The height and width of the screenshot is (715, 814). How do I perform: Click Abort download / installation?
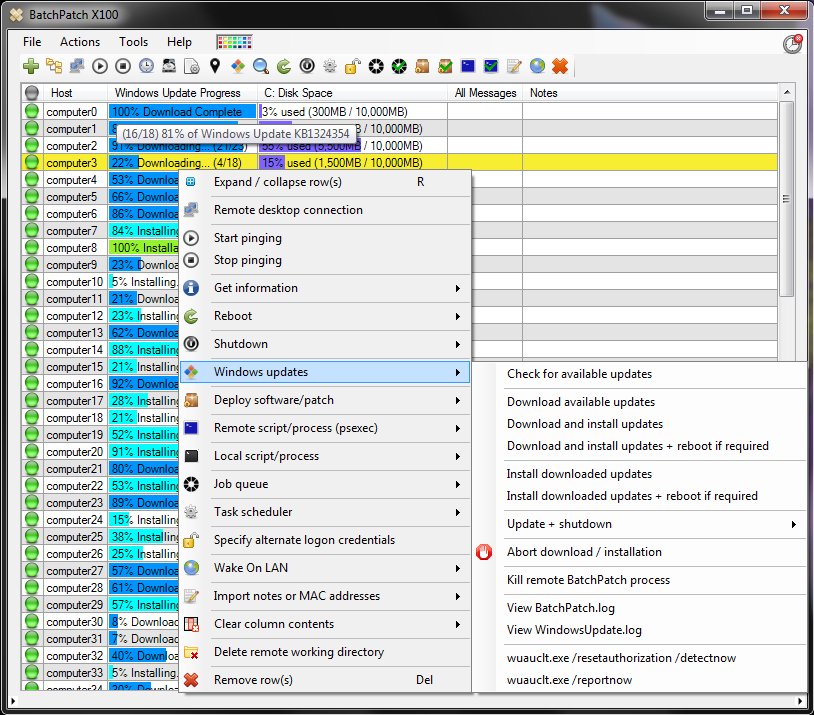[640, 552]
